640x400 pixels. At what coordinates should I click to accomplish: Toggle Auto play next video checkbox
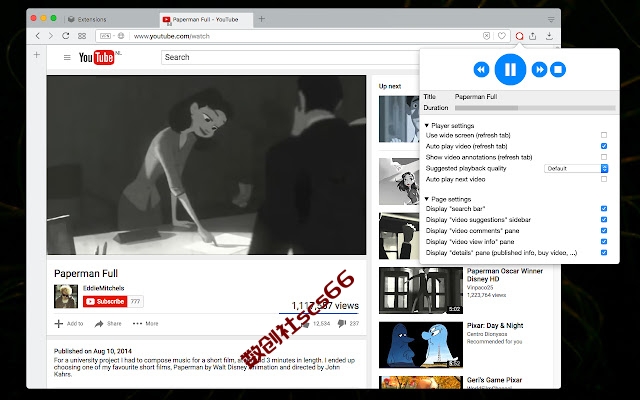coord(604,179)
